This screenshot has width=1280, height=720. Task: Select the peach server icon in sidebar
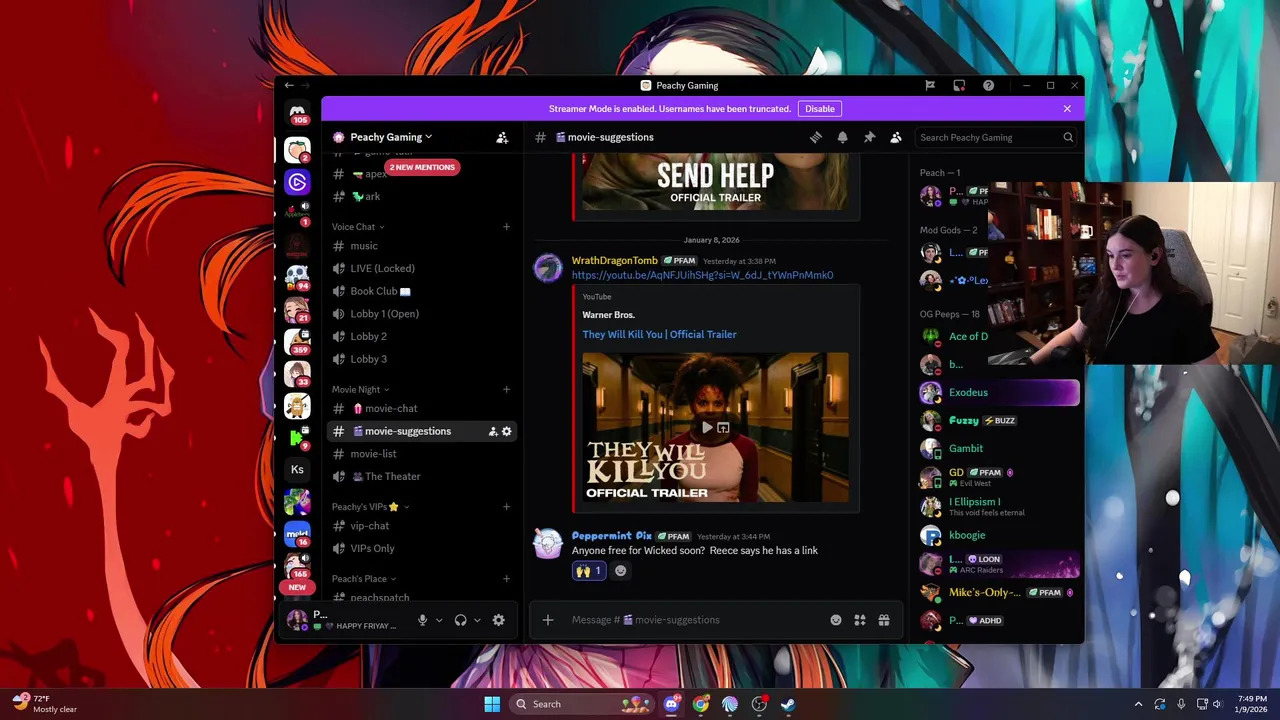pyautogui.click(x=297, y=150)
